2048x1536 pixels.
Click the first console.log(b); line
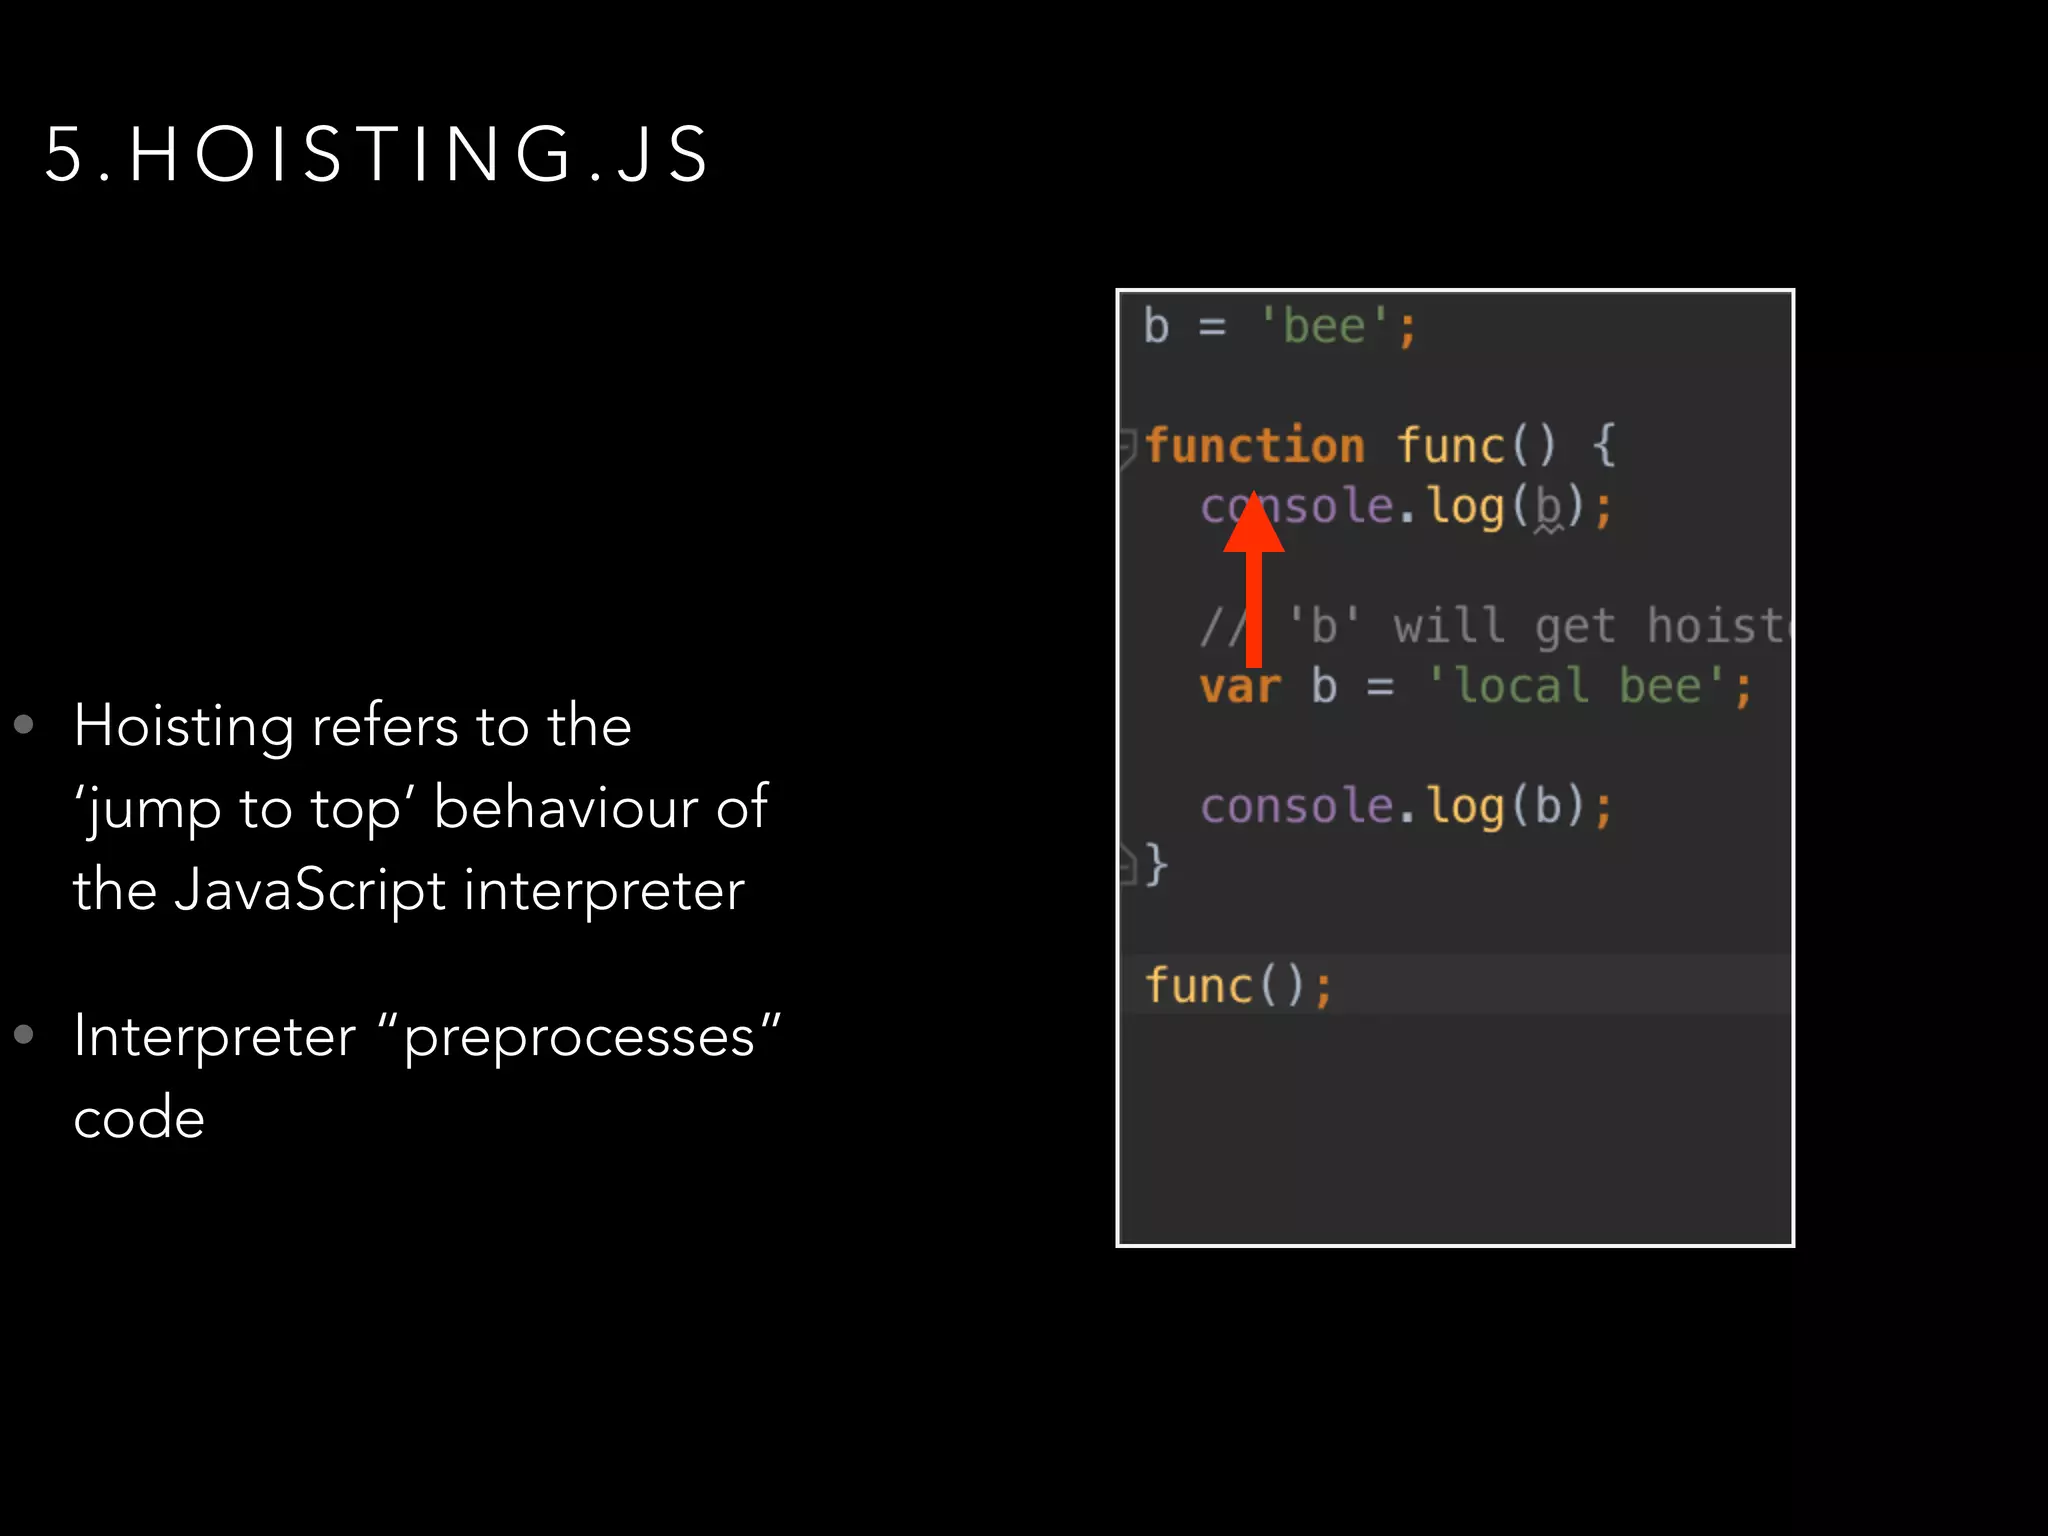1407,507
